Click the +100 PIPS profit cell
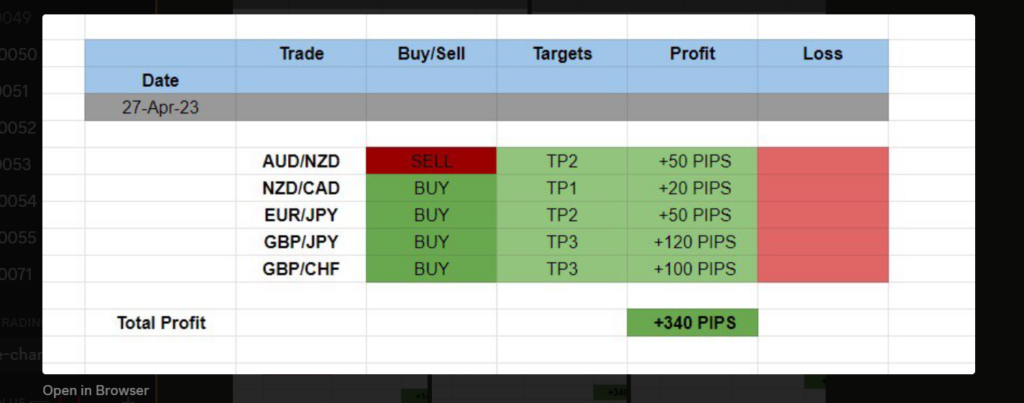 (x=692, y=269)
